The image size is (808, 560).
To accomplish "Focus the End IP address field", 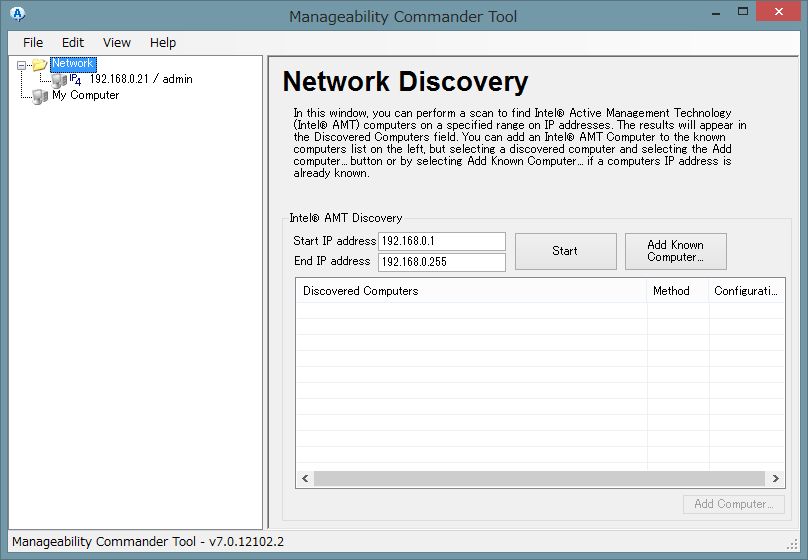I will tap(442, 262).
